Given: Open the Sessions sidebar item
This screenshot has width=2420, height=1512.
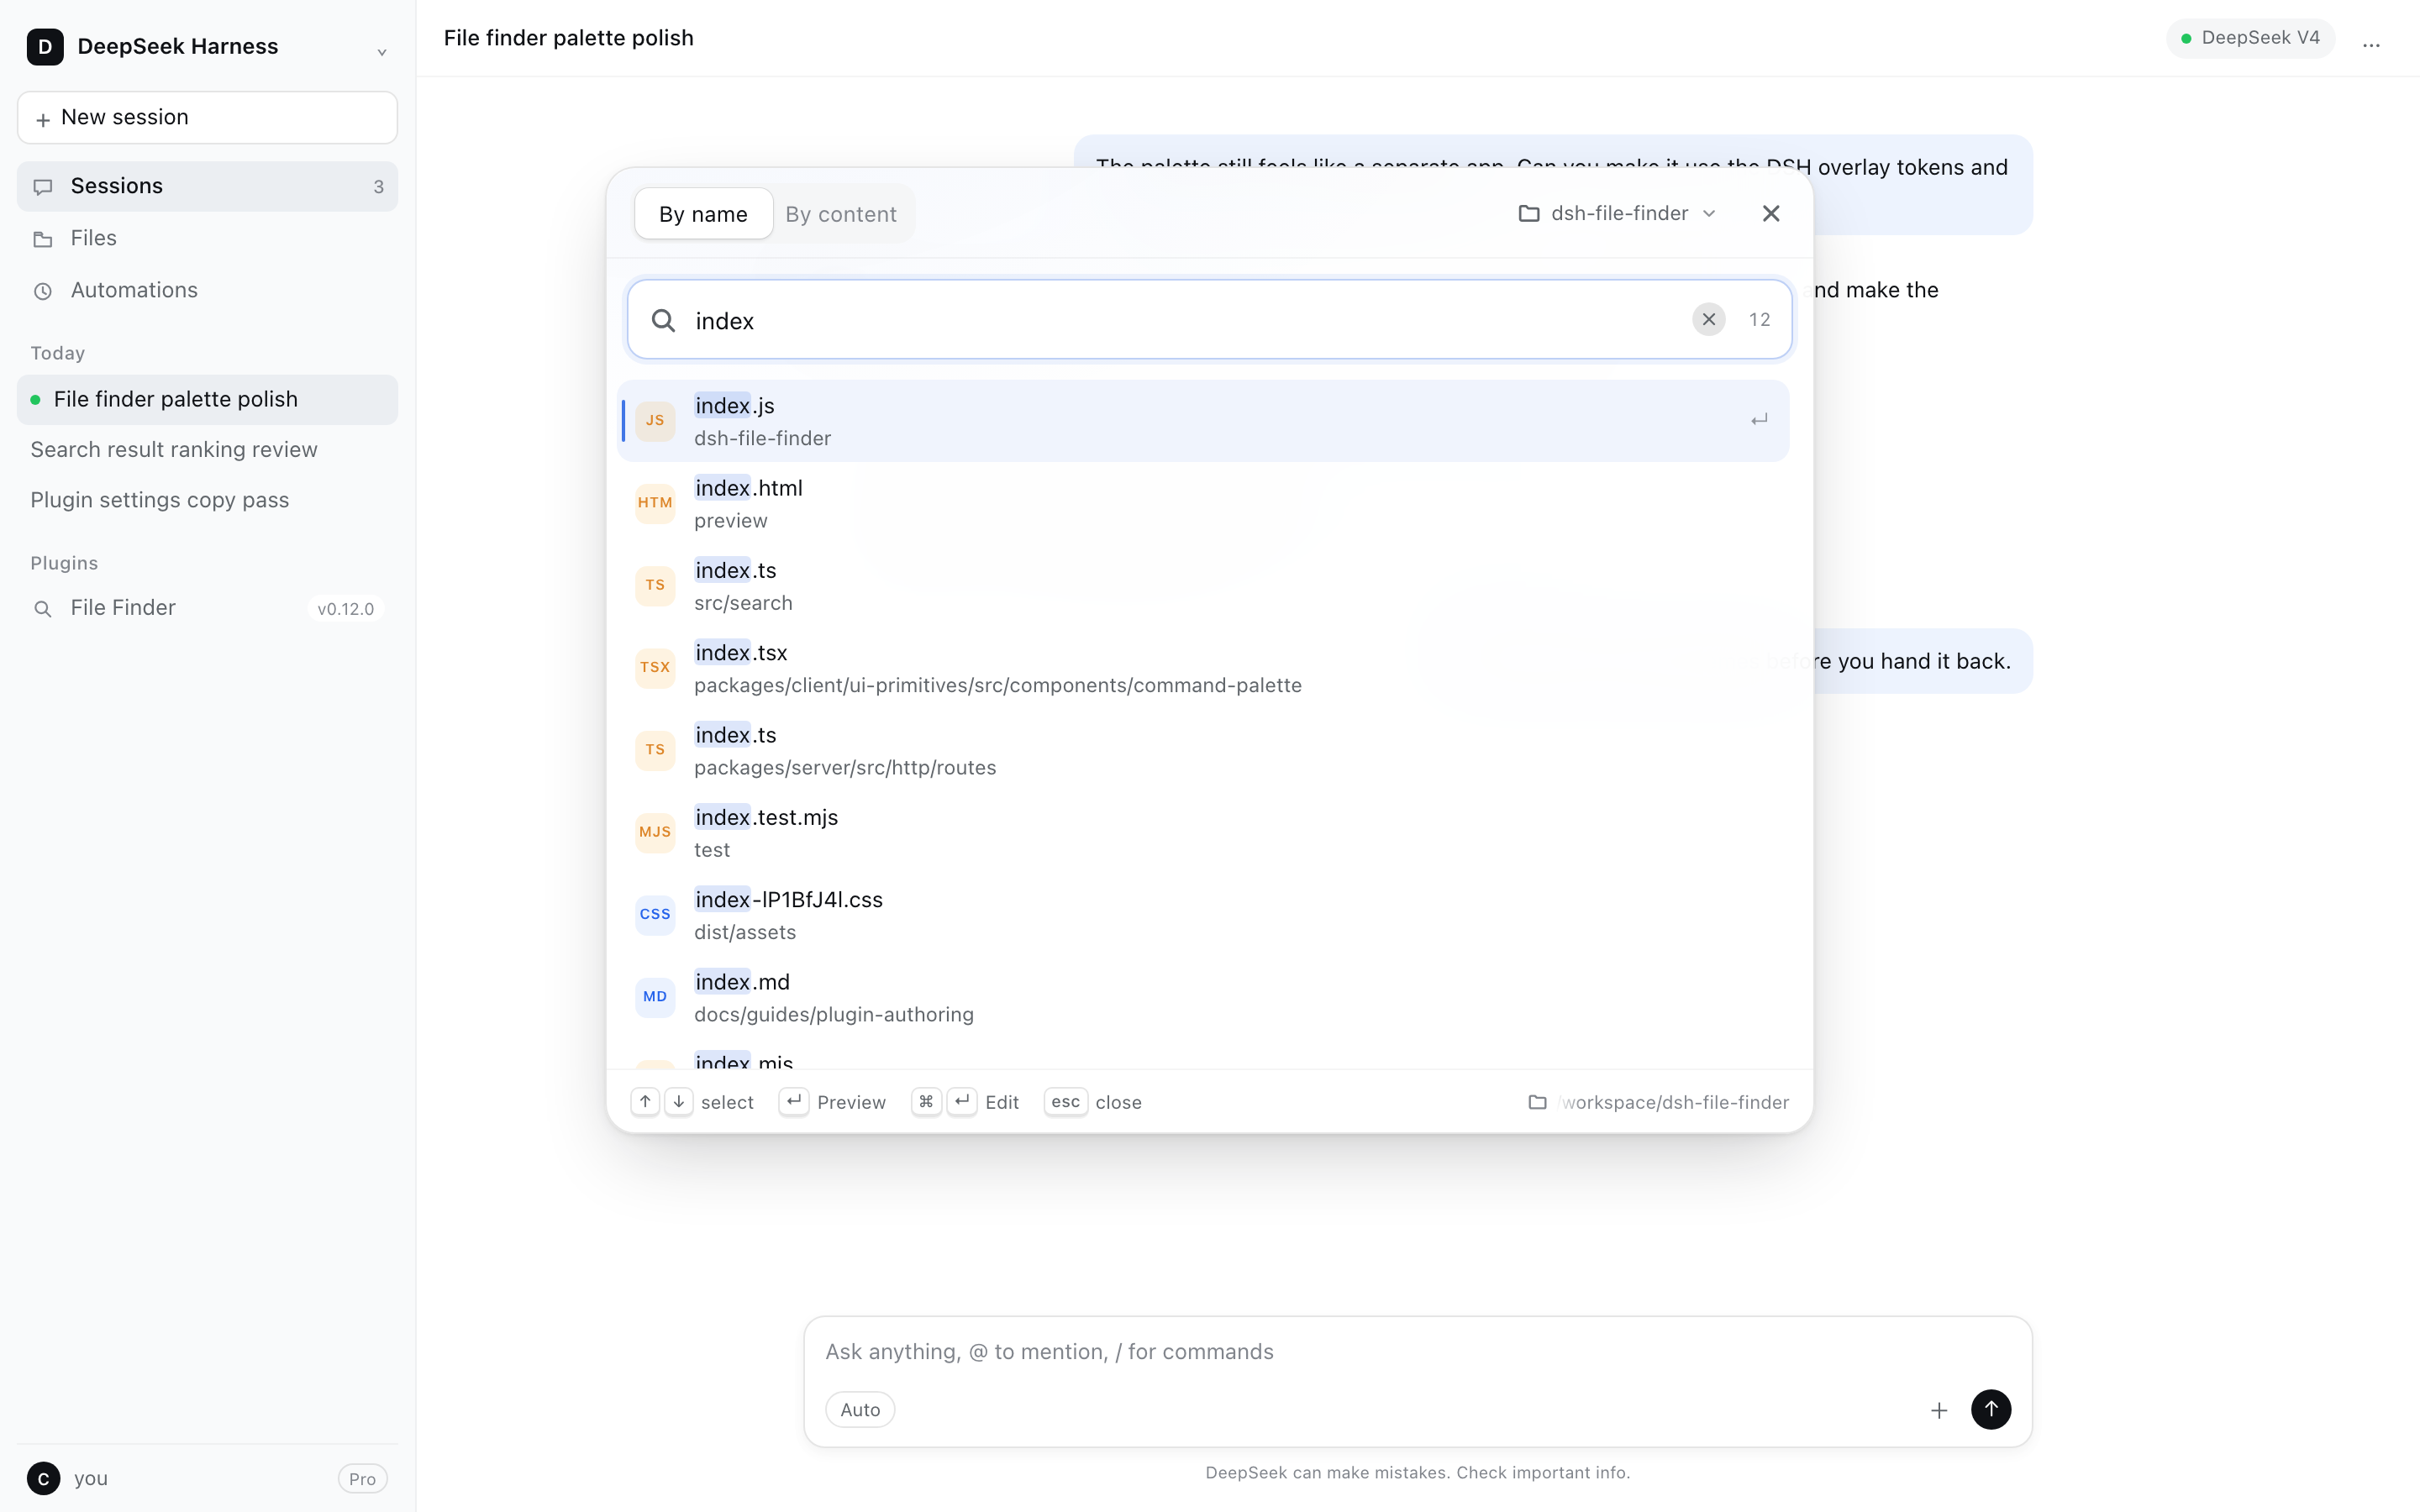Looking at the screenshot, I should [207, 186].
